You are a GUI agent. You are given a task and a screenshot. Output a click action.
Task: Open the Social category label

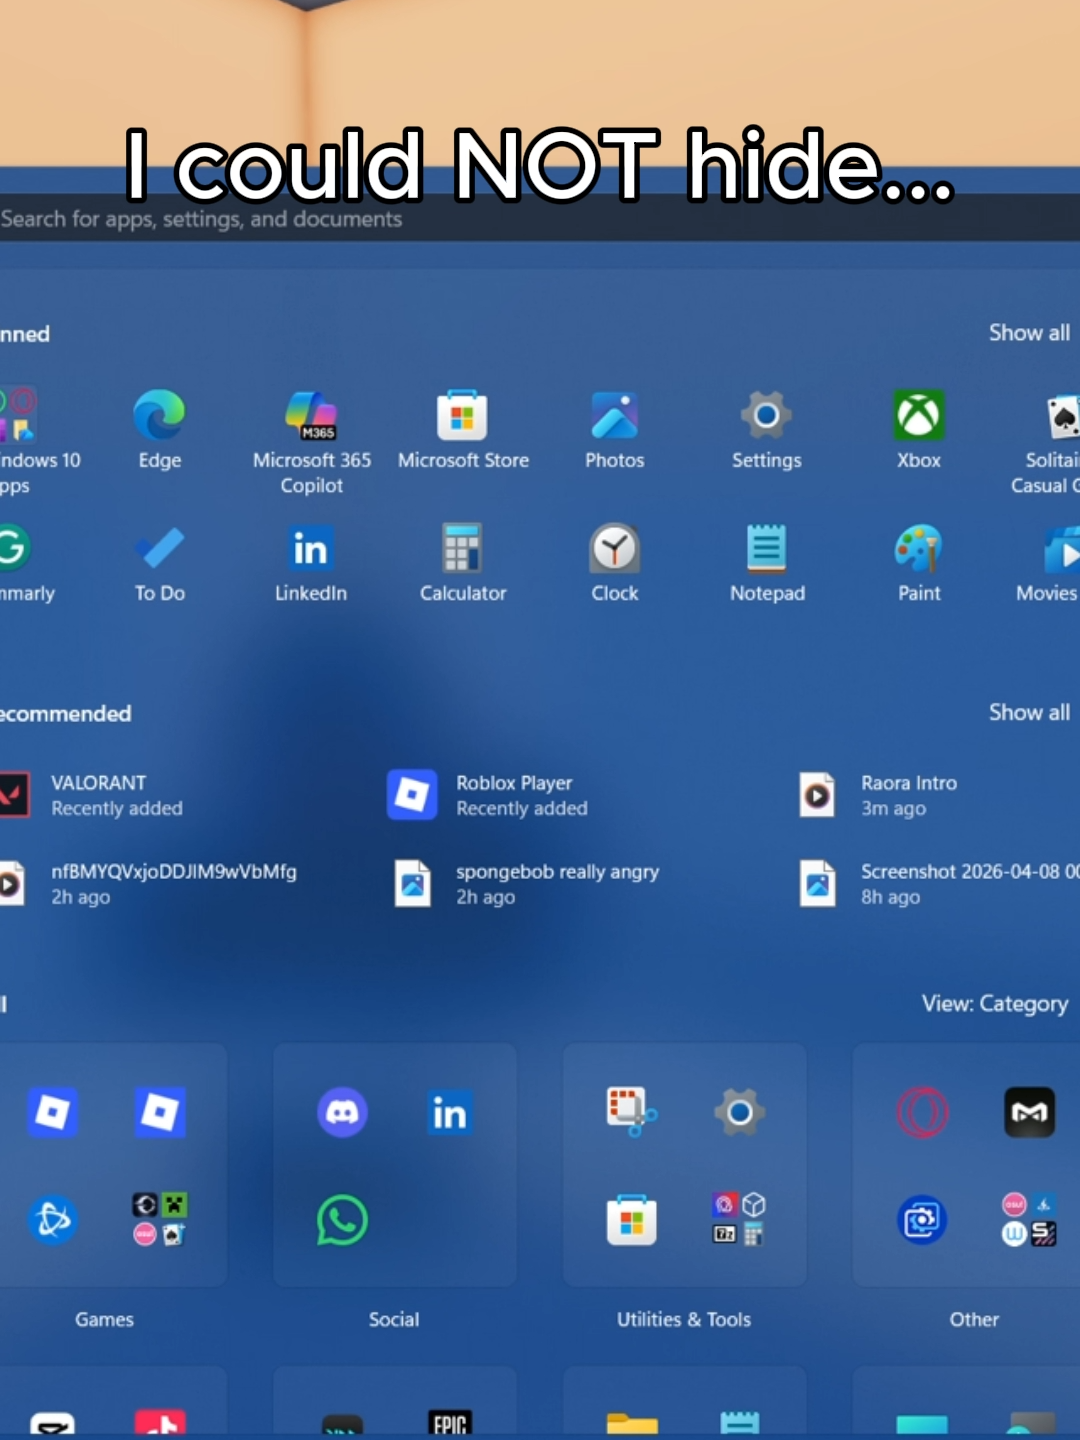394,1320
